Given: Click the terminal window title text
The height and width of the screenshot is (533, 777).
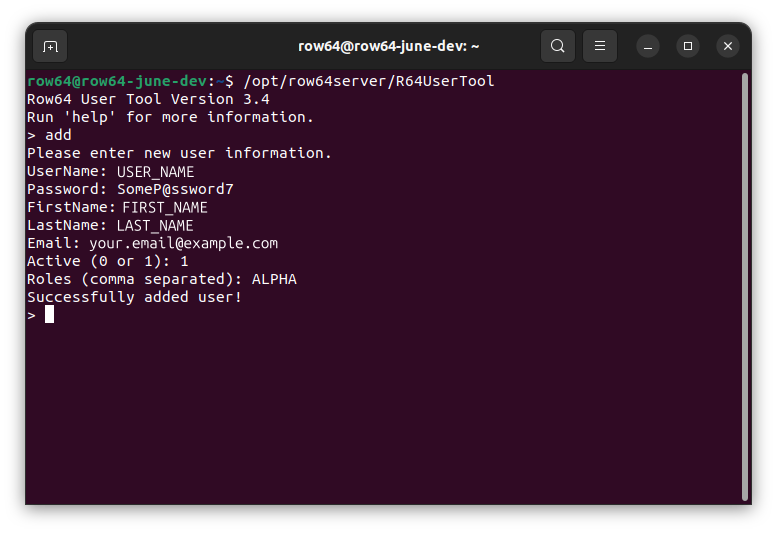Looking at the screenshot, I should pos(389,46).
